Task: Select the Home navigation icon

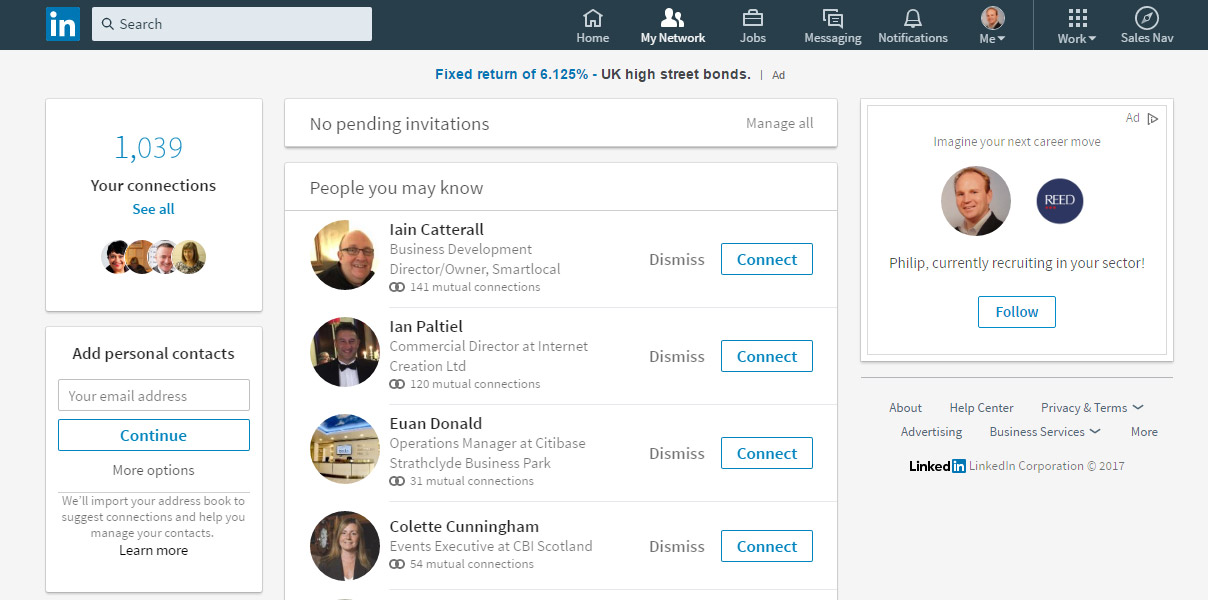Action: pyautogui.click(x=592, y=18)
